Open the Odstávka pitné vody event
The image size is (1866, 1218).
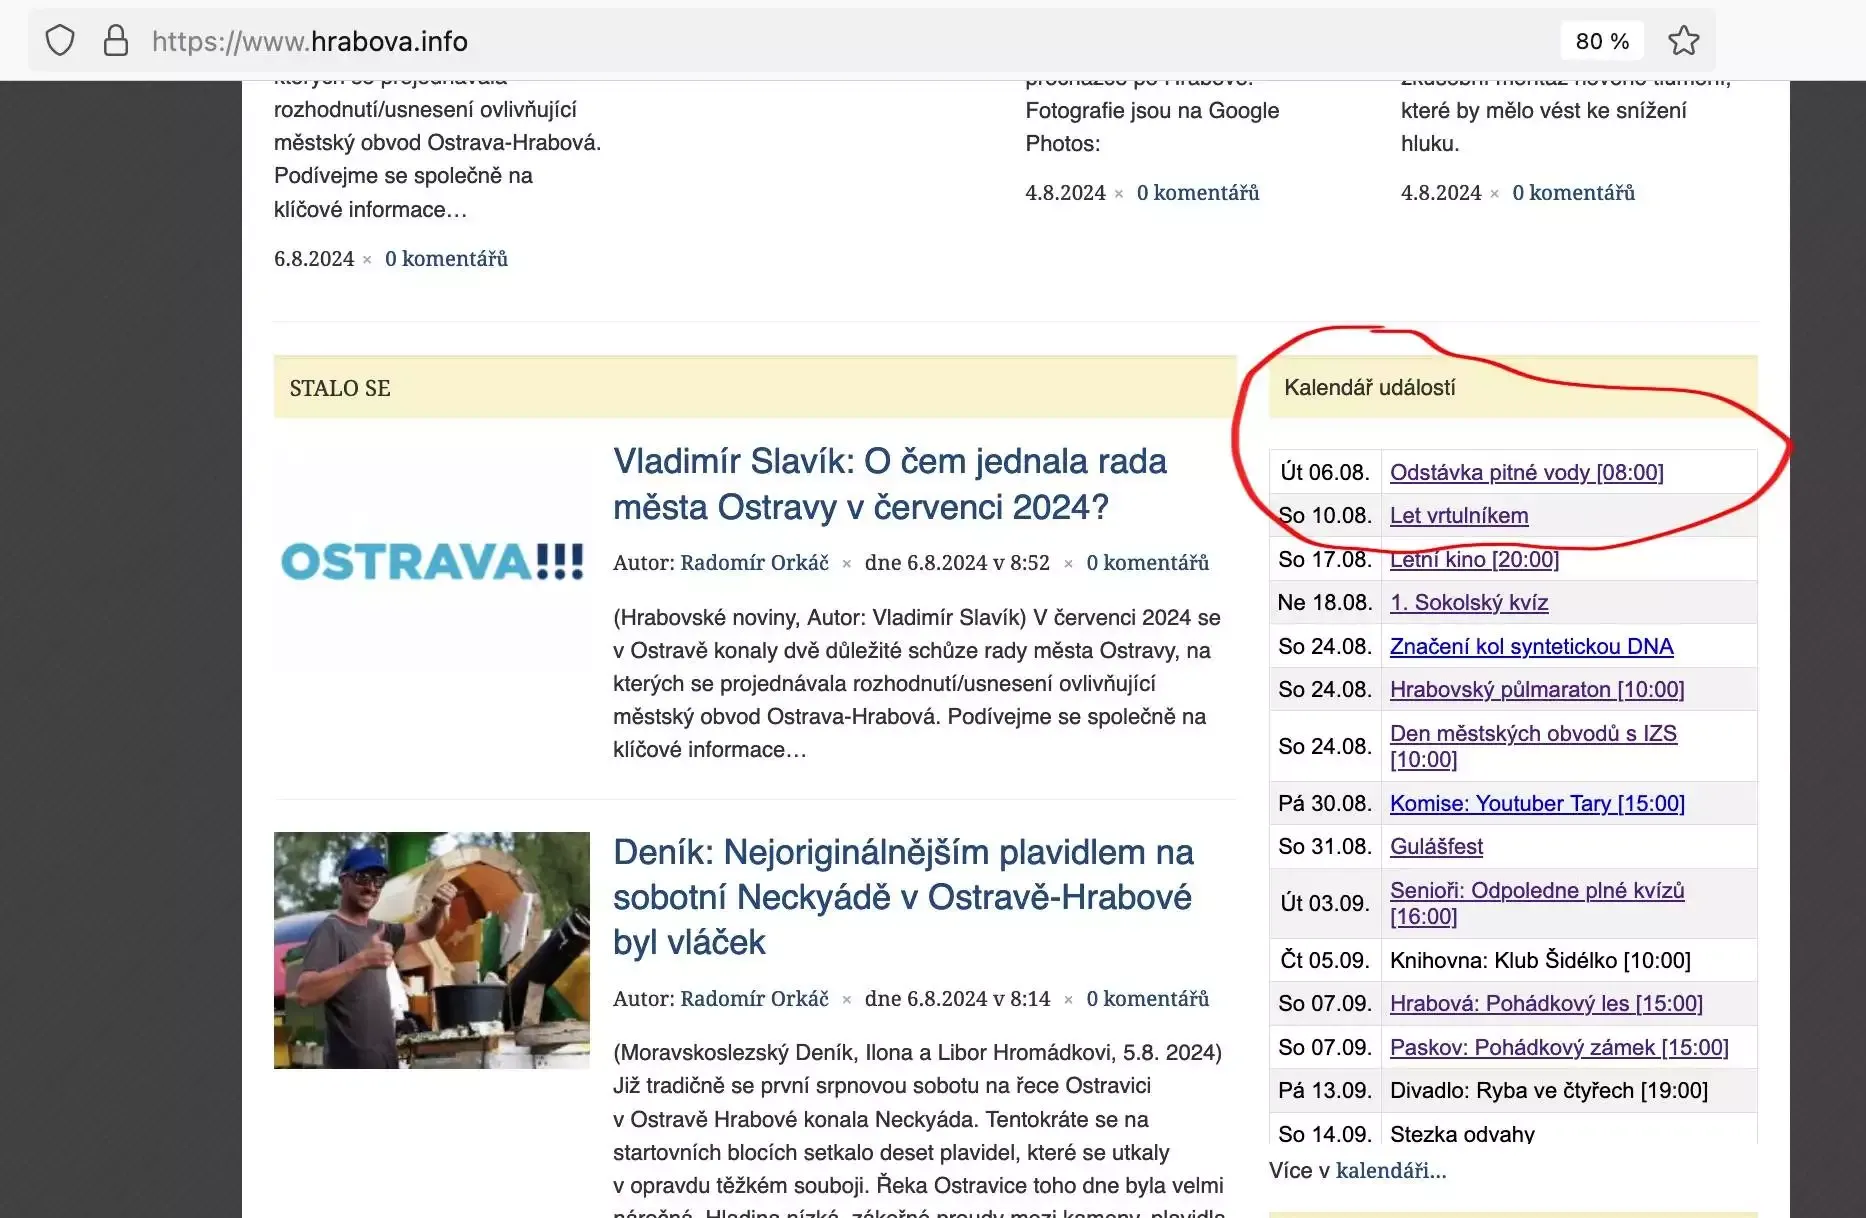click(1526, 472)
